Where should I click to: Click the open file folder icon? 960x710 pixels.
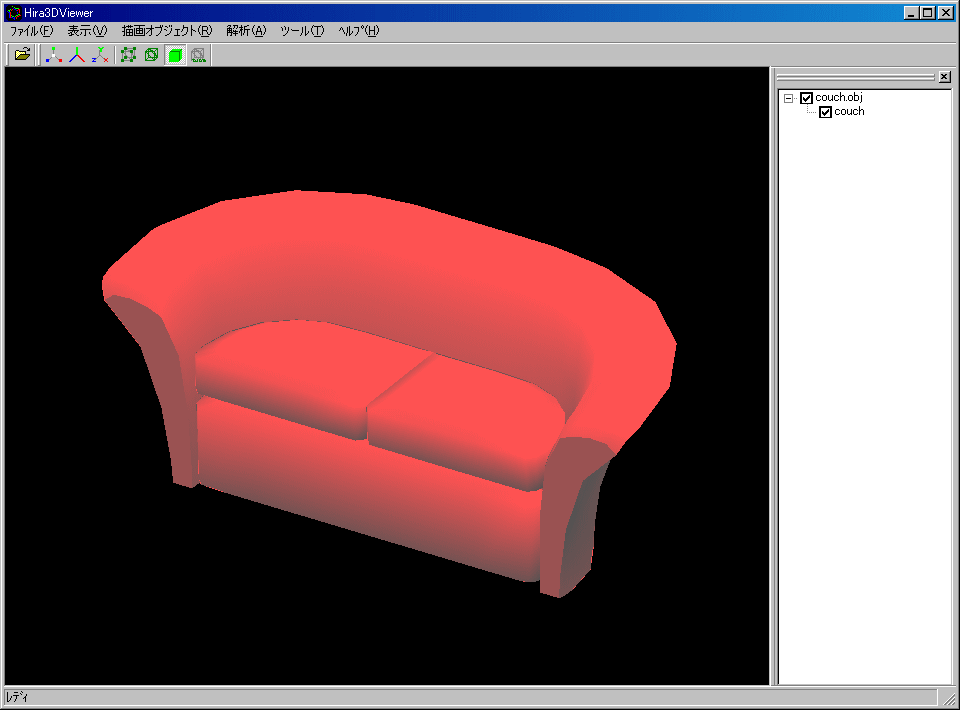[22, 55]
